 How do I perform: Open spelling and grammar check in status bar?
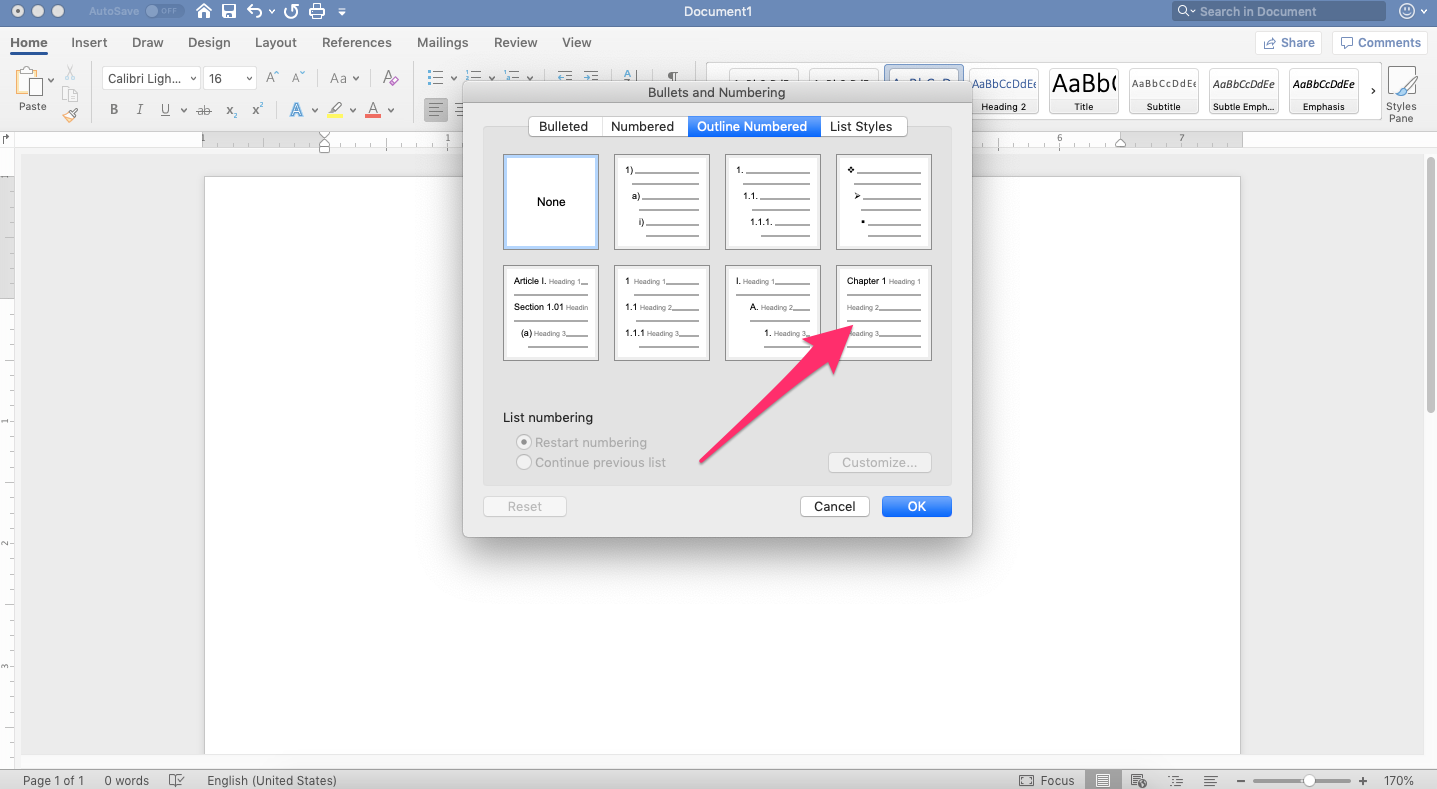[x=177, y=780]
